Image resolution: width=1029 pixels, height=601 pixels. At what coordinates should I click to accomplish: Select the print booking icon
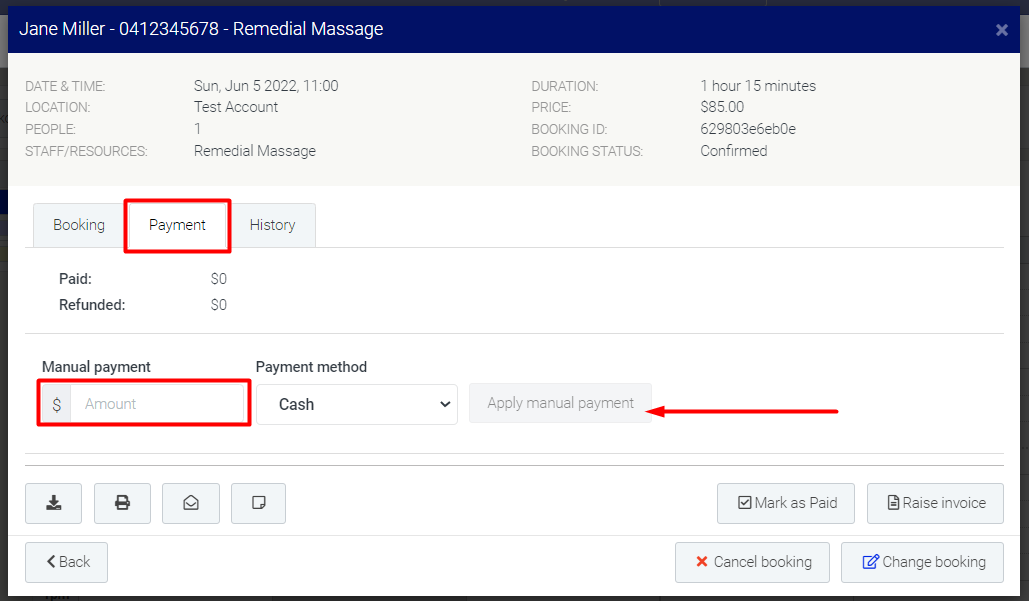(122, 503)
